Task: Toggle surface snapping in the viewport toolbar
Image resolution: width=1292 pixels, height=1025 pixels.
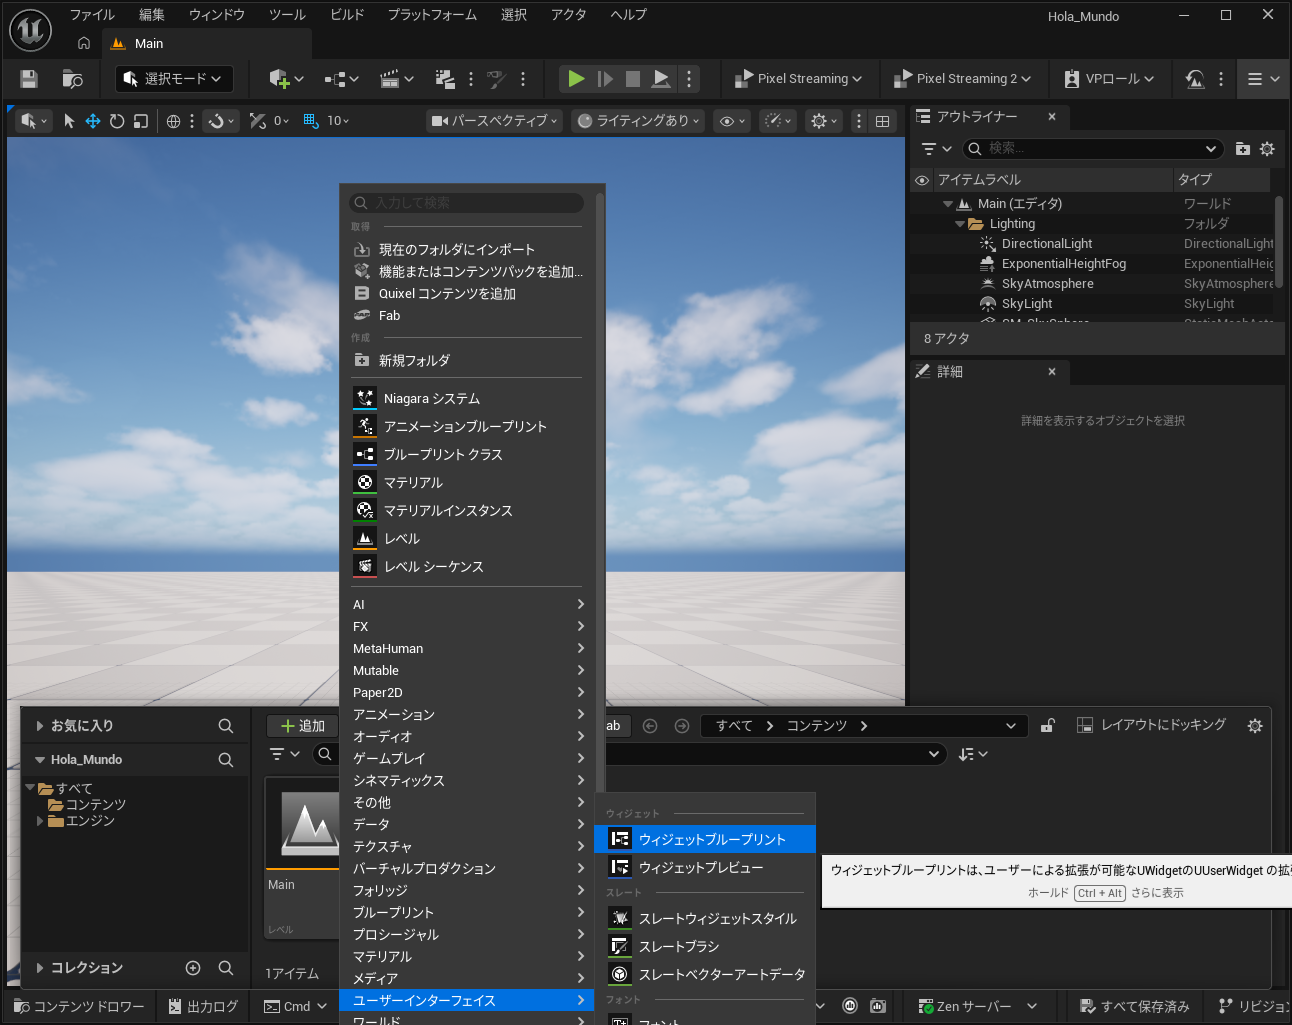Action: coord(221,121)
